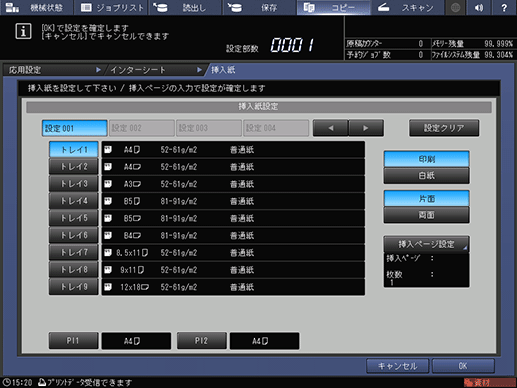Click paper icon in トレイ4 B5 row

click(x=108, y=201)
